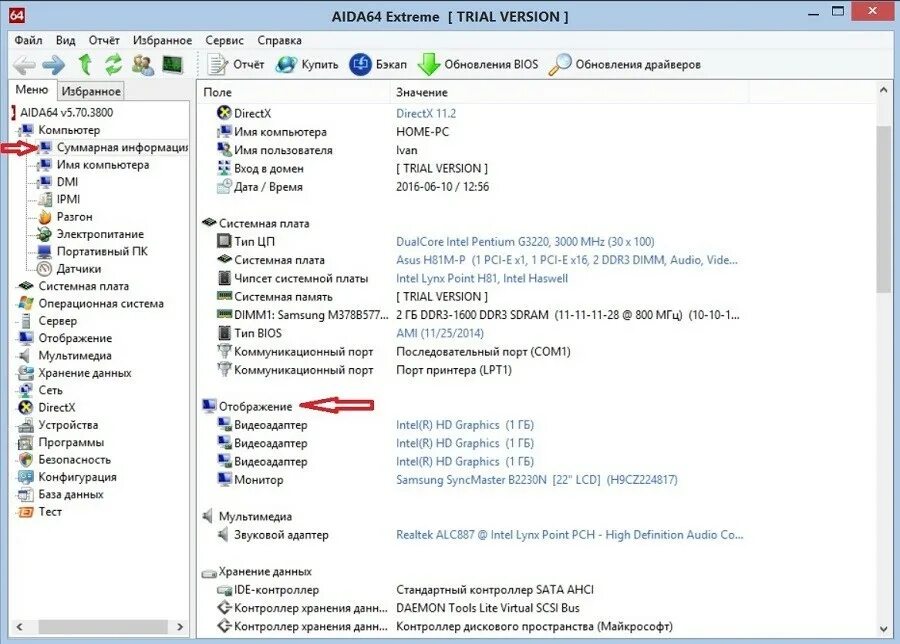Select Портативный ПК tree item

click(x=102, y=251)
